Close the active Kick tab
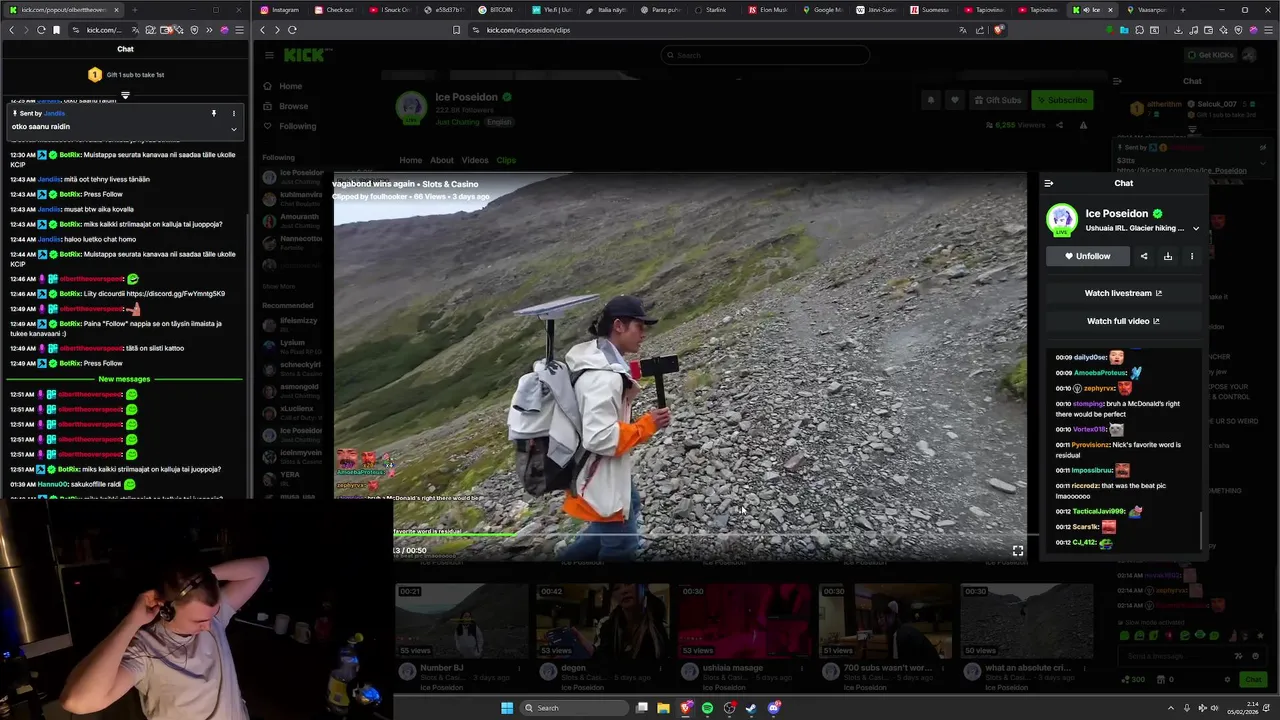Screen dimensions: 1280x720 (x=1112, y=9)
